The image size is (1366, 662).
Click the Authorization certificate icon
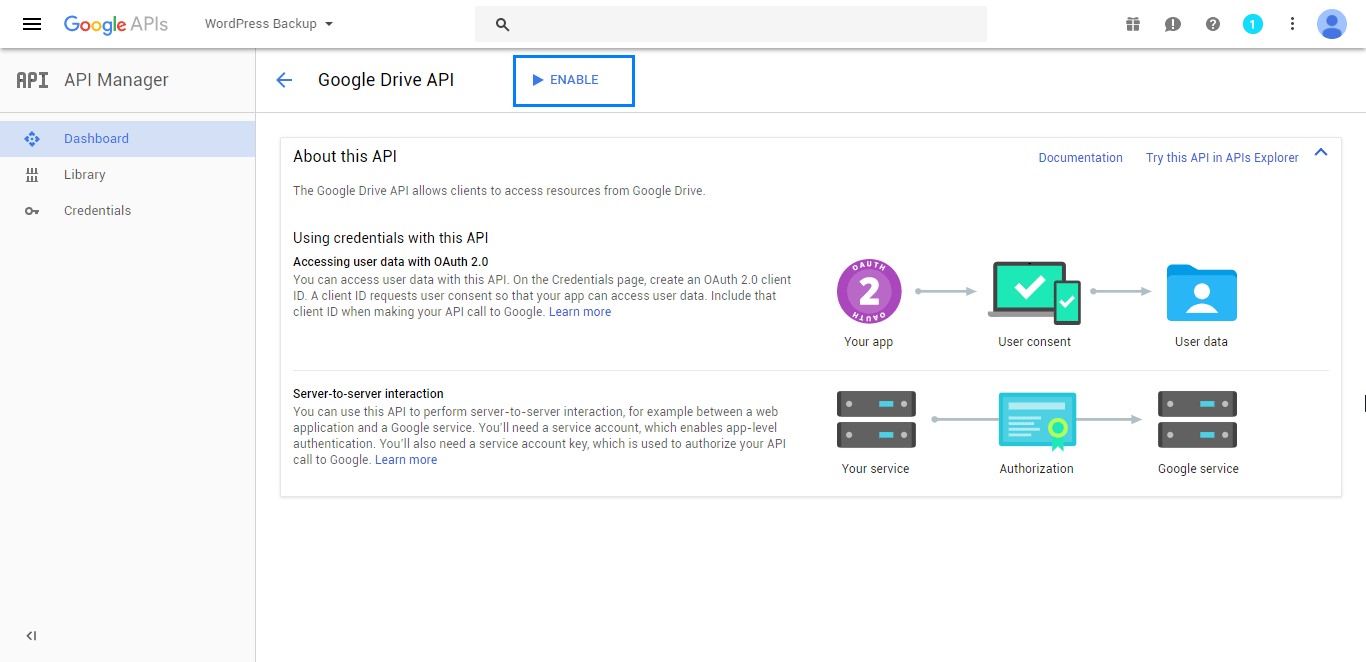tap(1037, 421)
